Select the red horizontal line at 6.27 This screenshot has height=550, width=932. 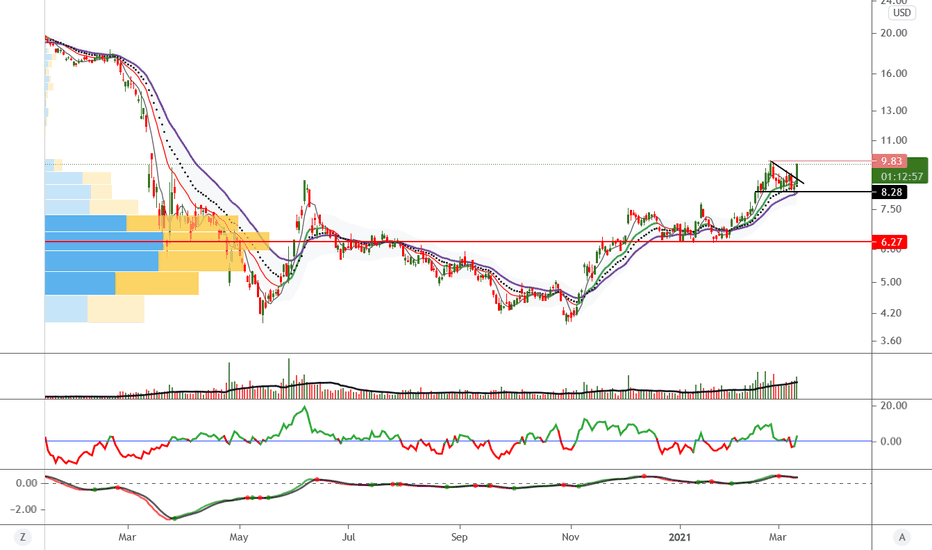pyautogui.click(x=458, y=242)
